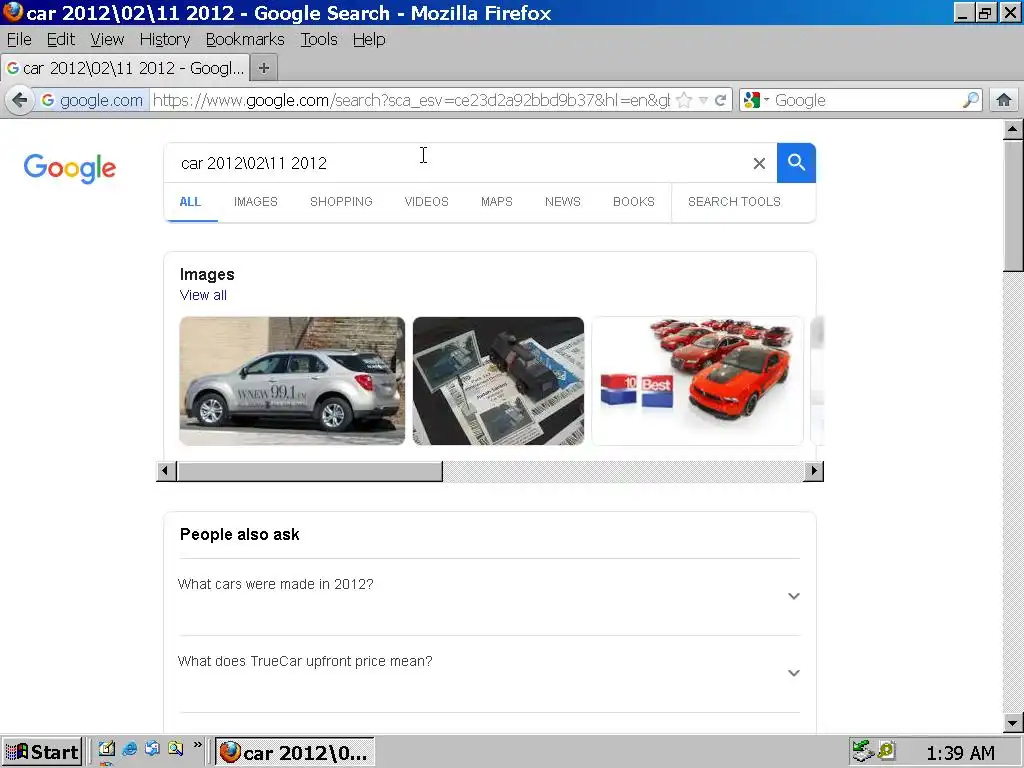
Task: Click the bookmark star in the address bar
Action: (x=684, y=100)
